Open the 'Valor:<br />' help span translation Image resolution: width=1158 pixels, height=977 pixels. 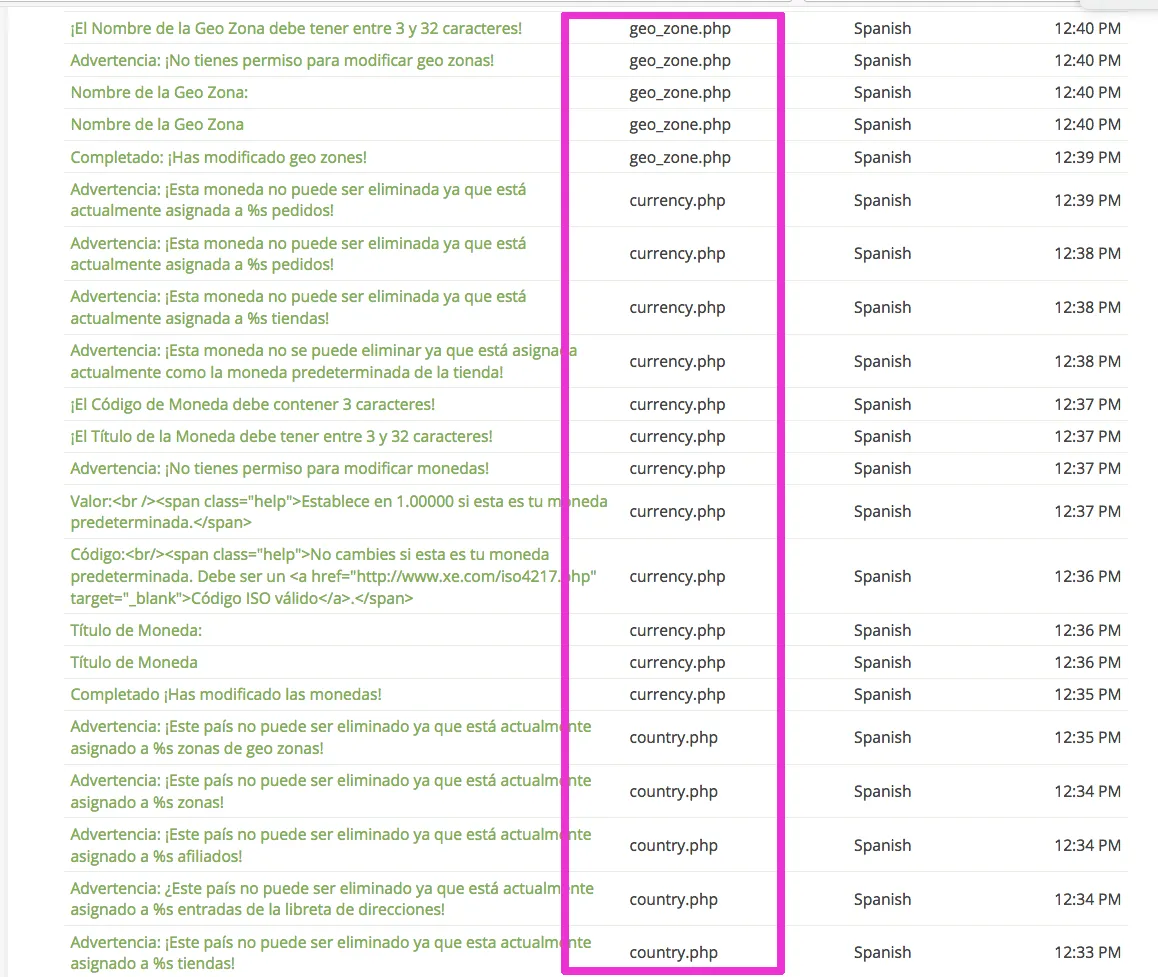pyautogui.click(x=339, y=512)
